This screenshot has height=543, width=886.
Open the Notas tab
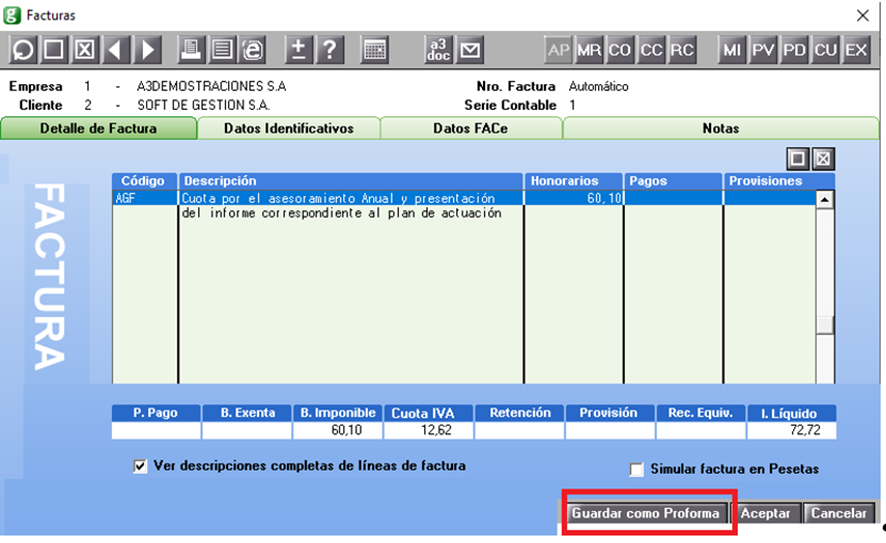(721, 128)
